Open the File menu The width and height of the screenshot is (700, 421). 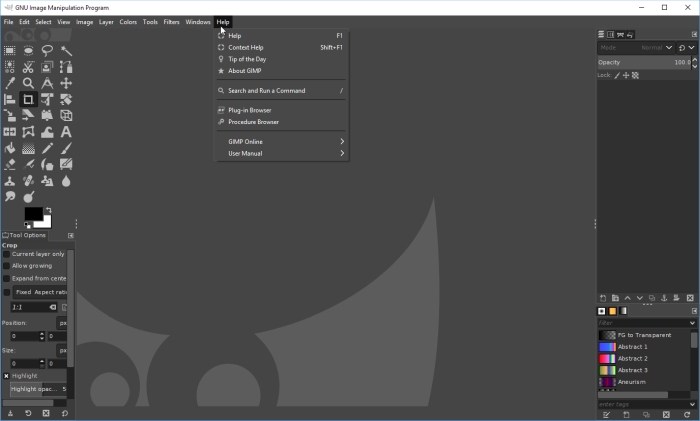pos(8,22)
